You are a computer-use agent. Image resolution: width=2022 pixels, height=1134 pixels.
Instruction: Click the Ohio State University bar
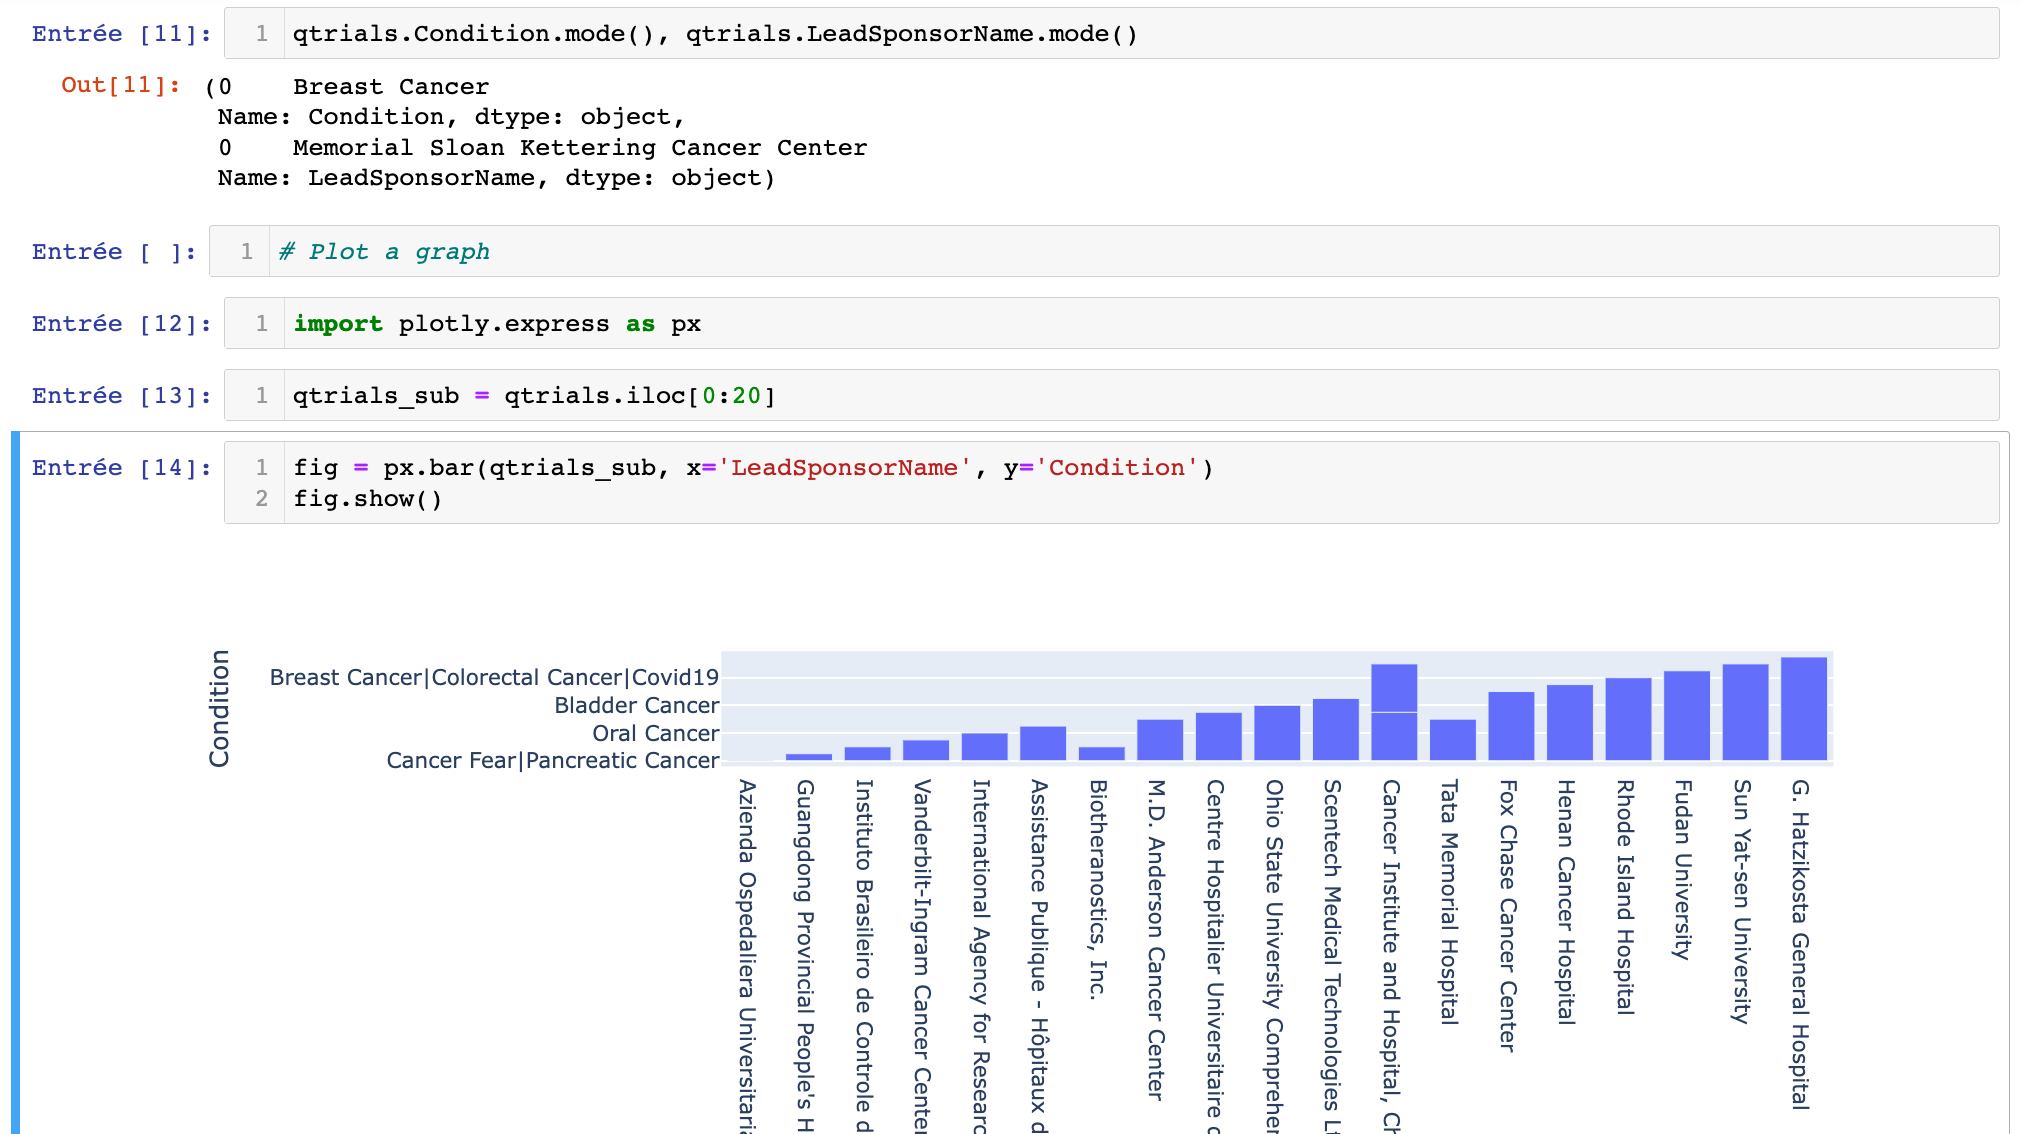(x=1277, y=733)
